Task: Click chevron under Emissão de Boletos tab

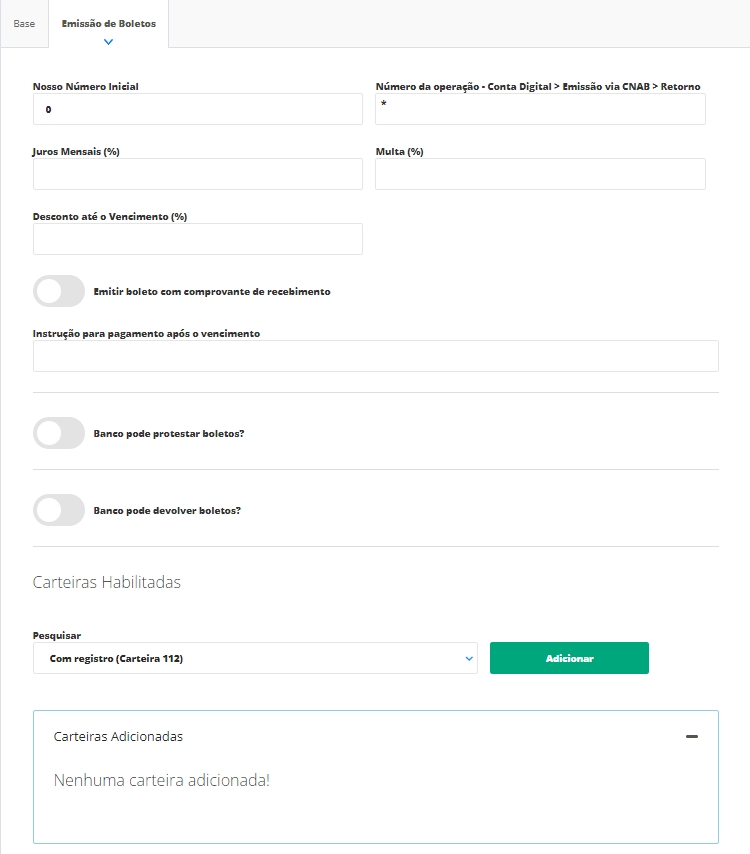Action: [x=109, y=42]
